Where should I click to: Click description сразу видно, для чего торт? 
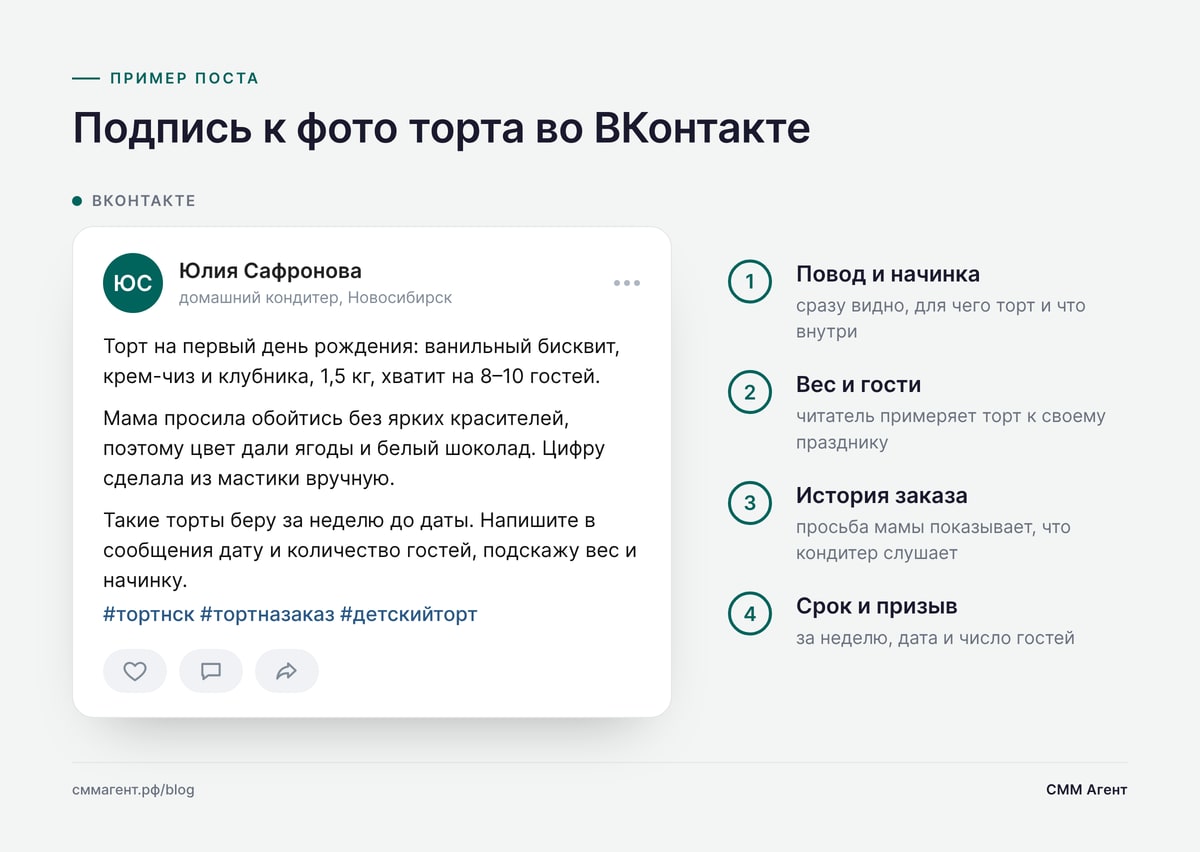click(941, 318)
